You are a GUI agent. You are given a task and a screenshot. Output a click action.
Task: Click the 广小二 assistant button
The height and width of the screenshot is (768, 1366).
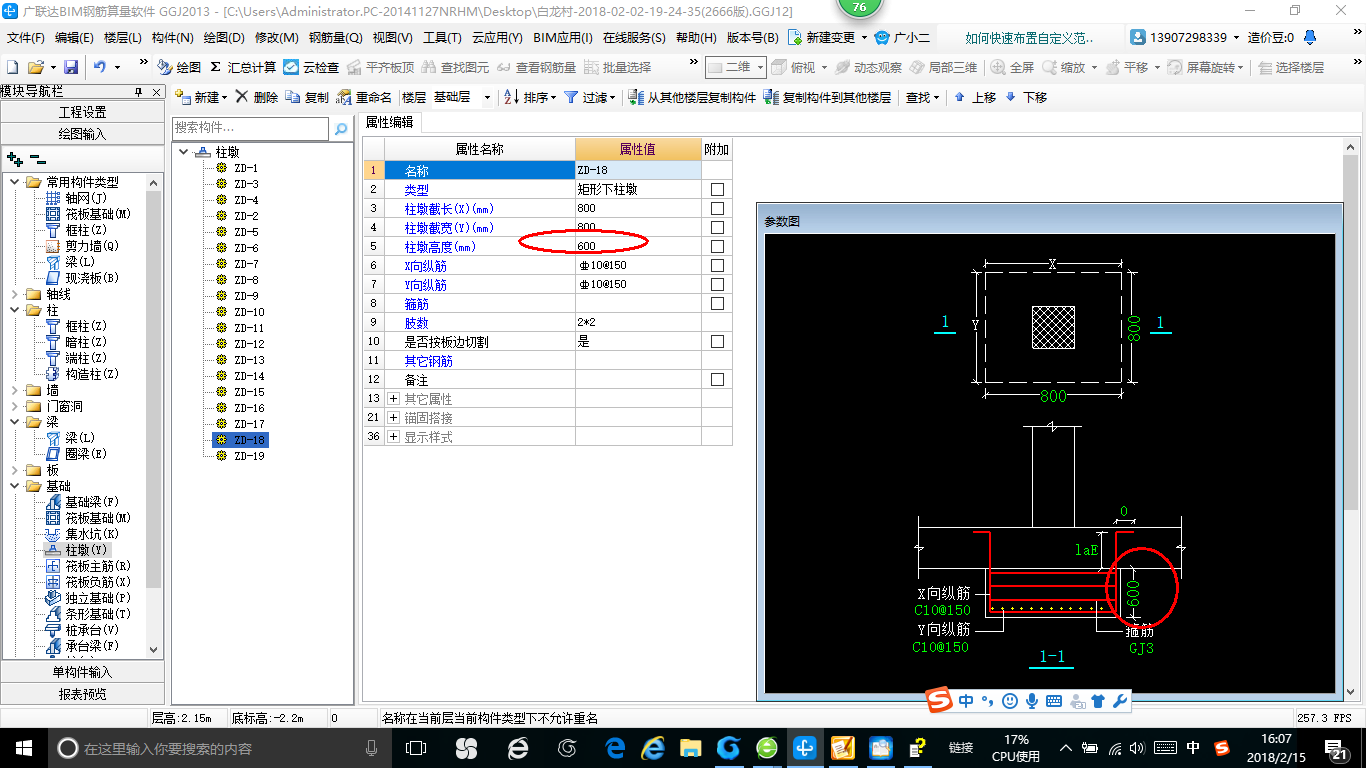pos(903,37)
